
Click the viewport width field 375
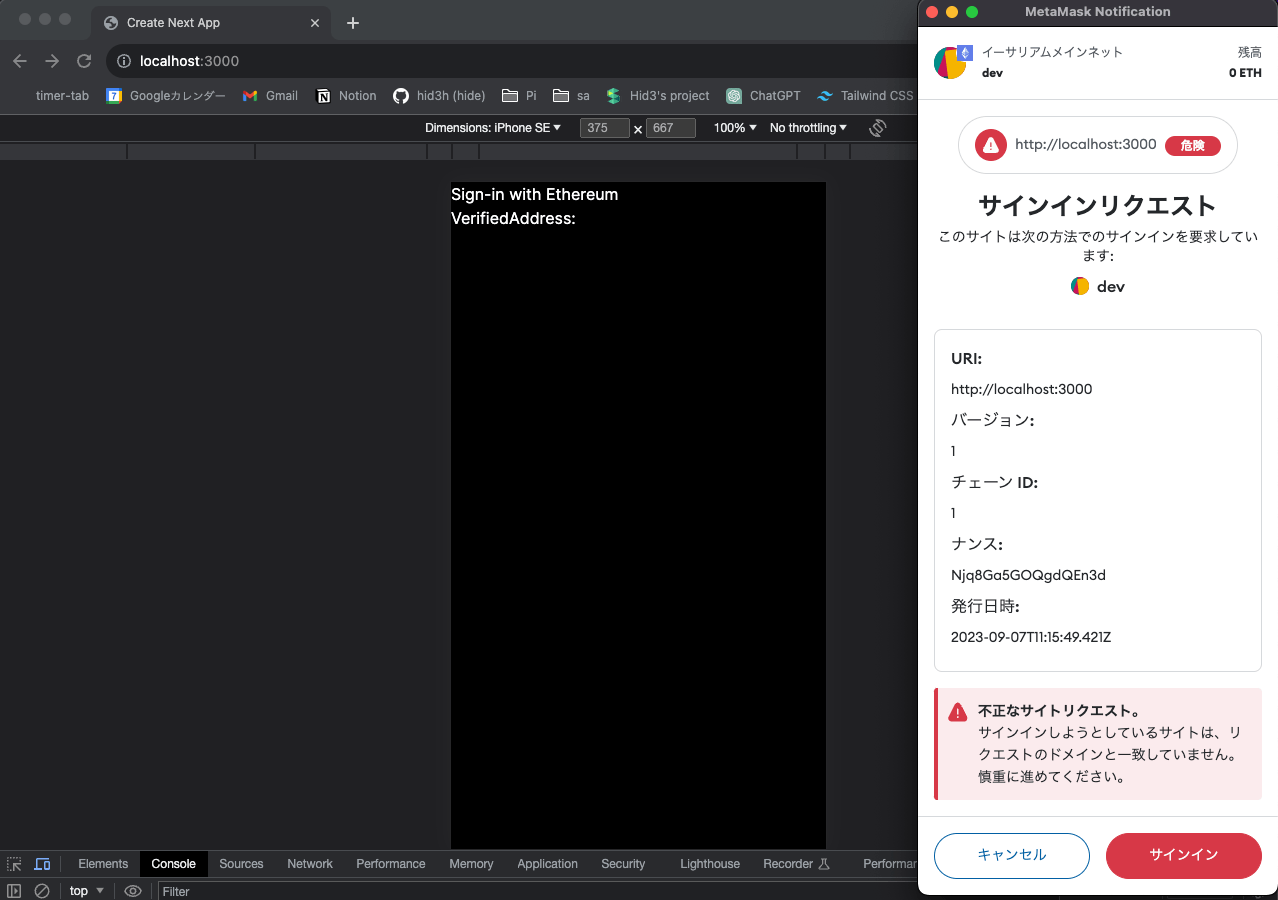(x=605, y=128)
